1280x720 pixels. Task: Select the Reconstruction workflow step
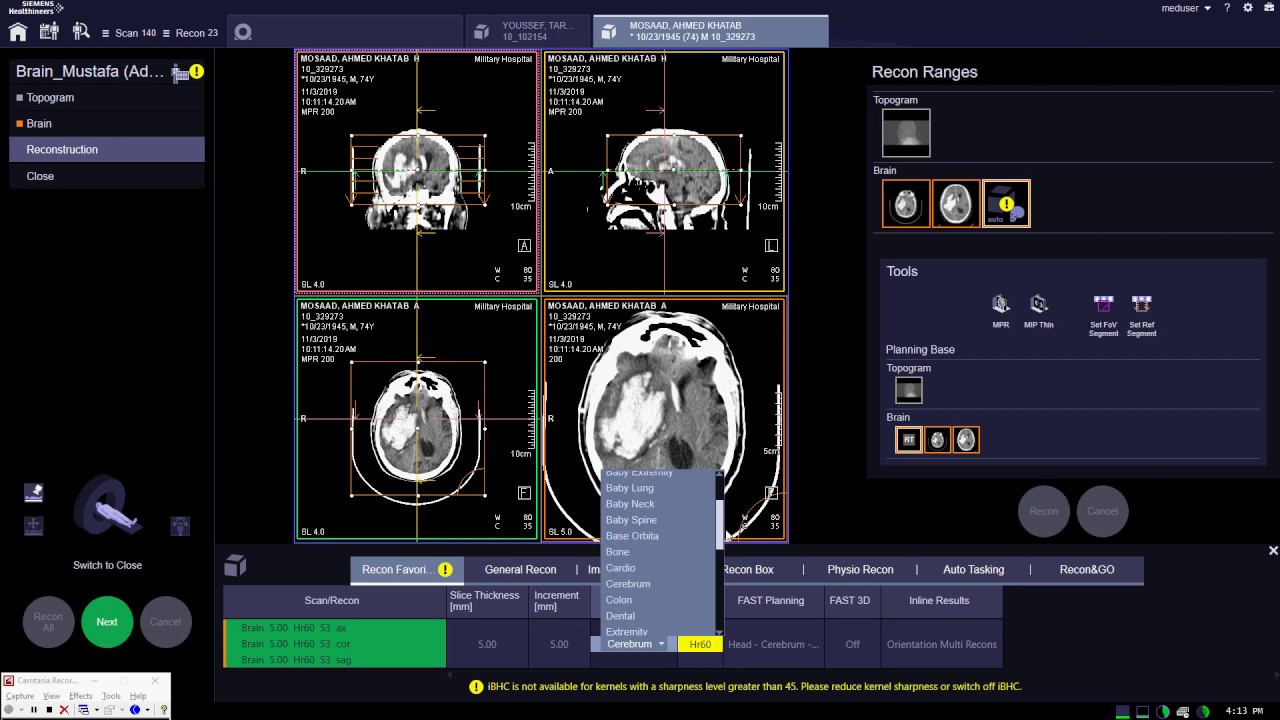[107, 150]
